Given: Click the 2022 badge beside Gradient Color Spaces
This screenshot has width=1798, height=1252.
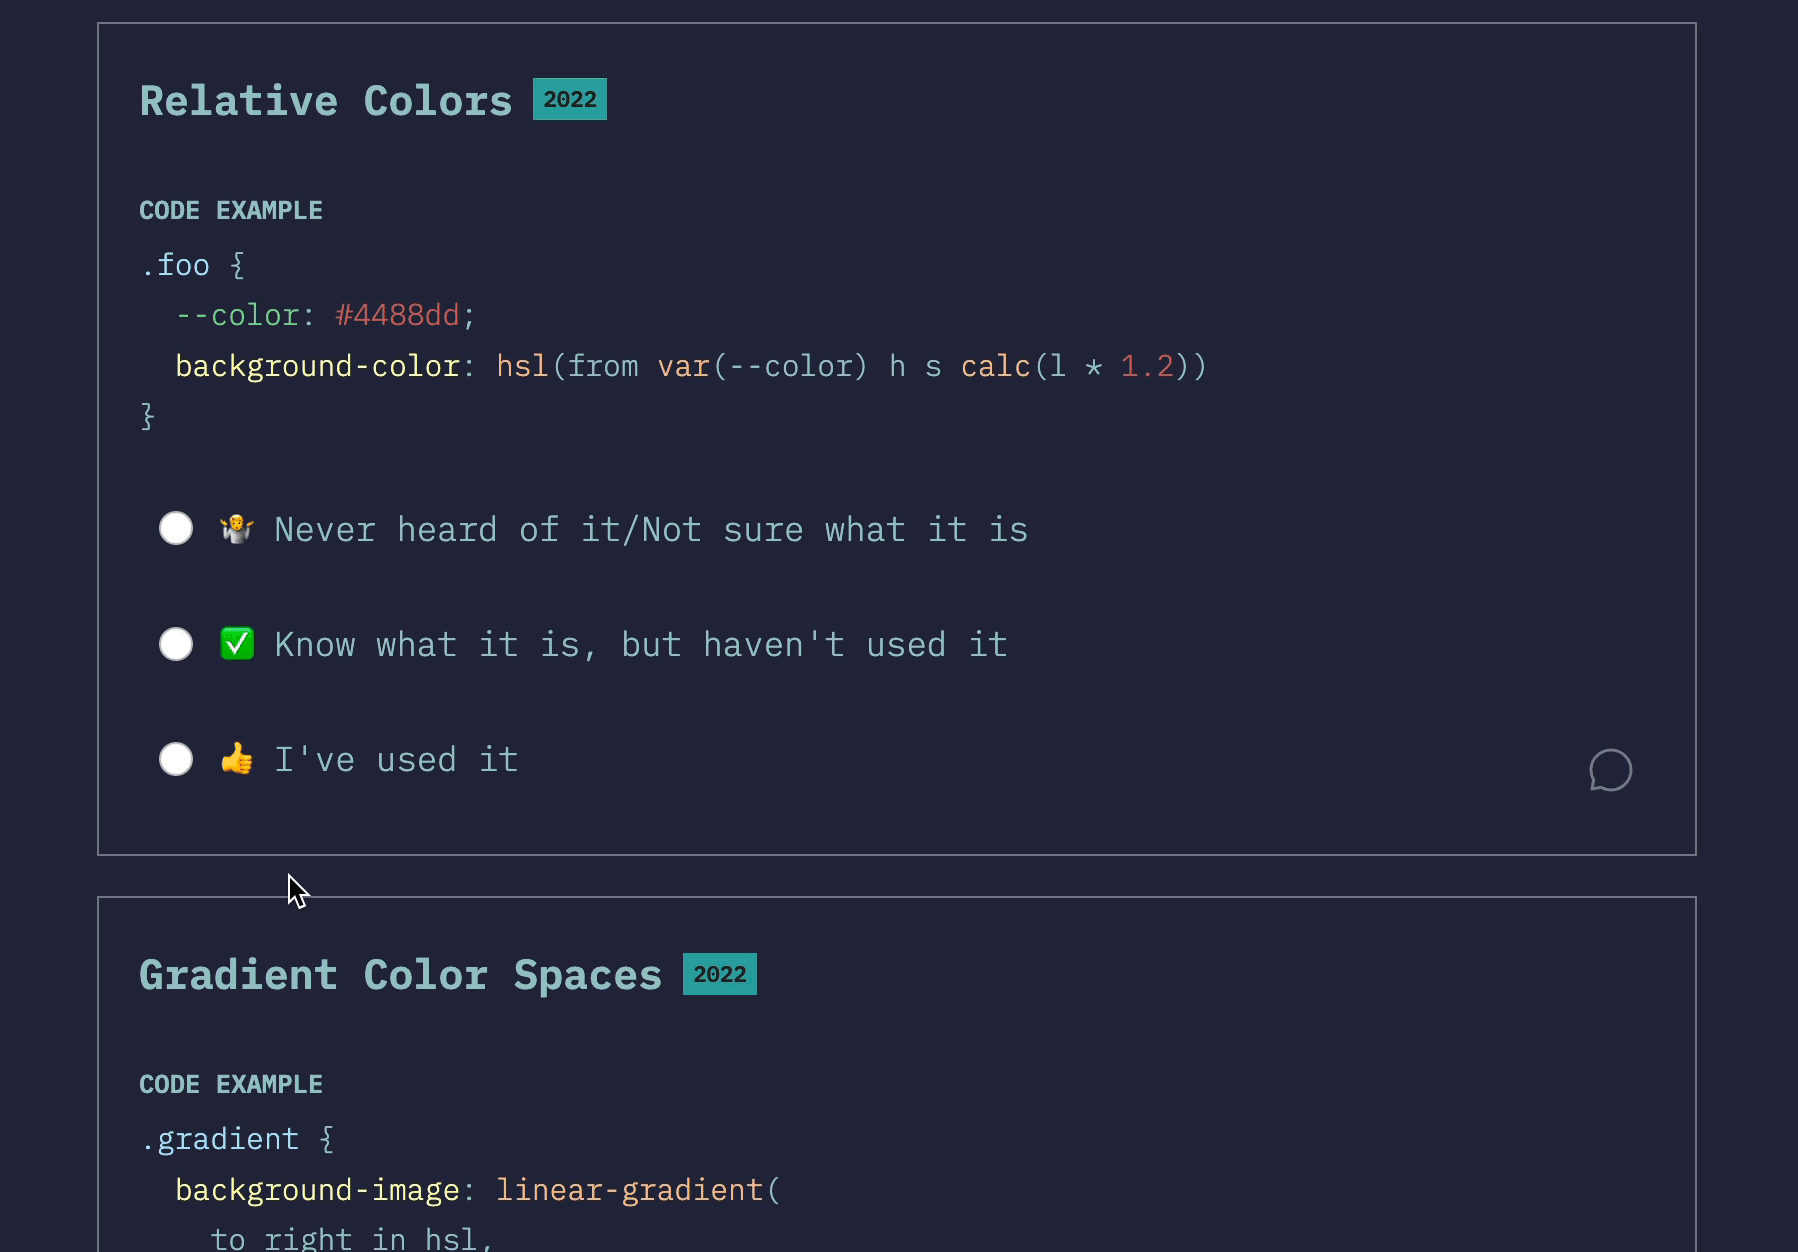Looking at the screenshot, I should click(720, 974).
